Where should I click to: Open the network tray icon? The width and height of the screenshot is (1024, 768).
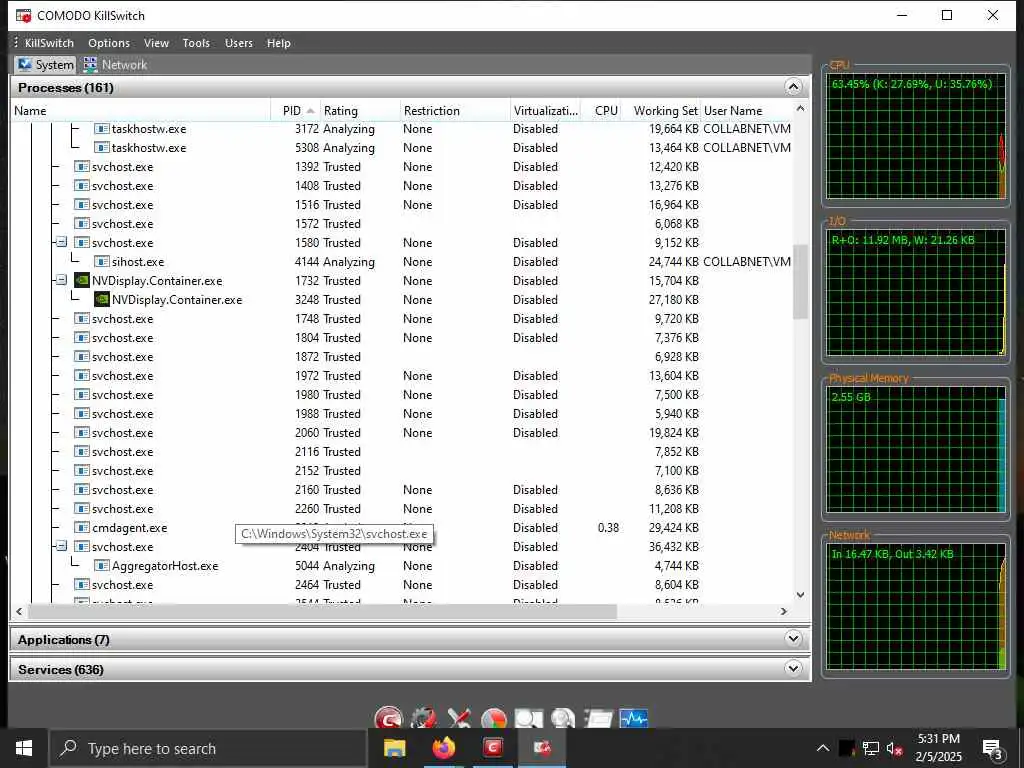pyautogui.click(x=871, y=748)
